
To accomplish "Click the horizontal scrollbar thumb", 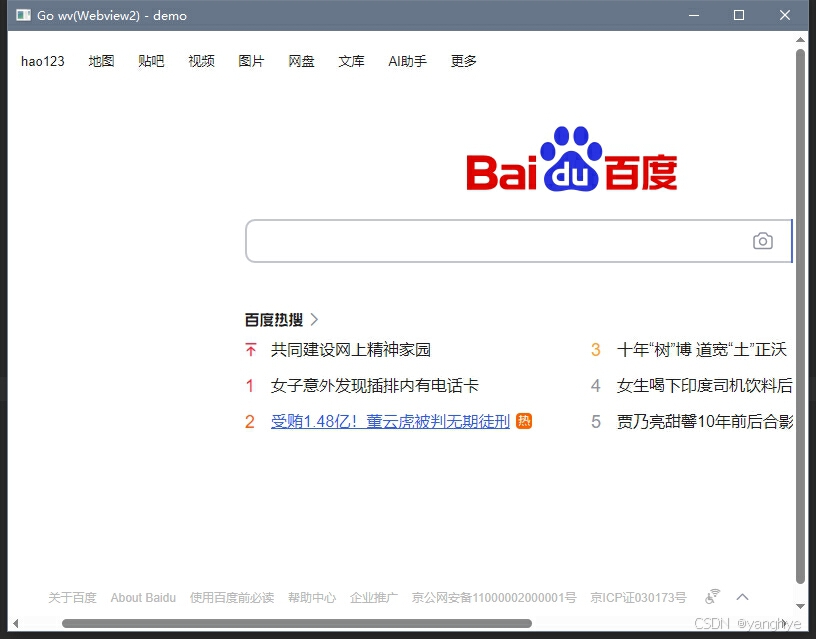I will pos(297,623).
